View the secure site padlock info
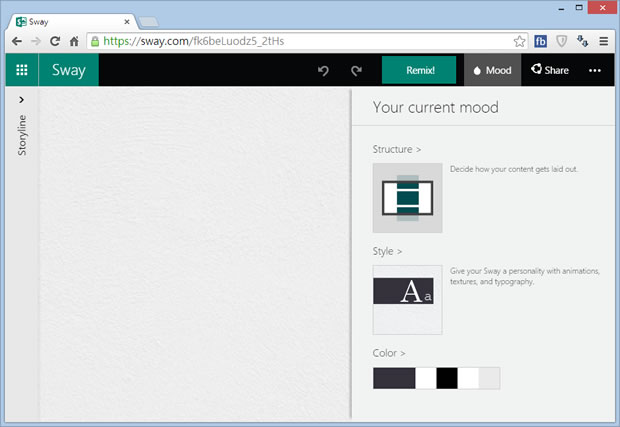 (x=95, y=41)
